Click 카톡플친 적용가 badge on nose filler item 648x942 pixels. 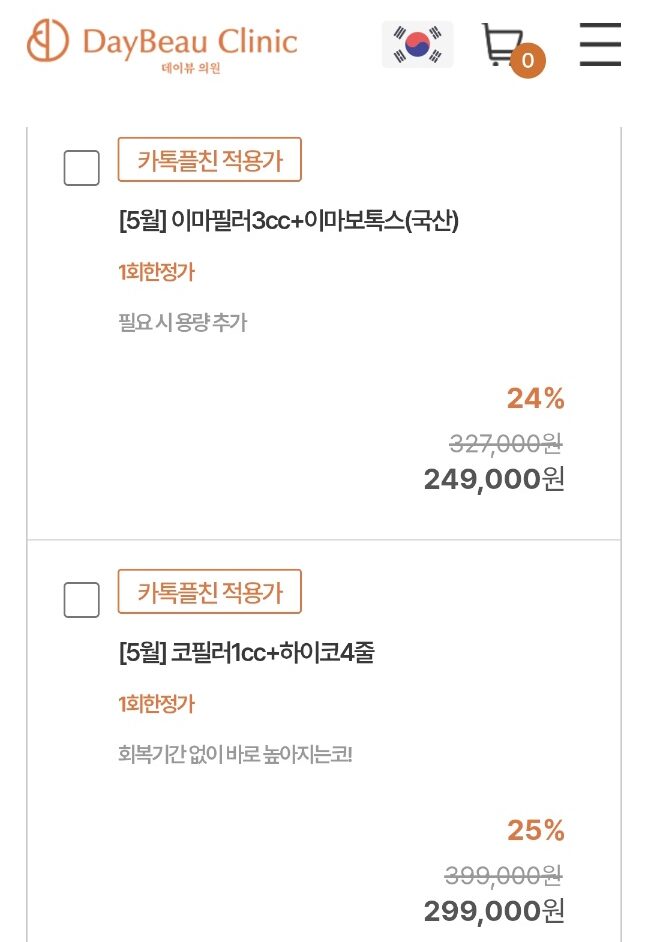[x=210, y=592]
